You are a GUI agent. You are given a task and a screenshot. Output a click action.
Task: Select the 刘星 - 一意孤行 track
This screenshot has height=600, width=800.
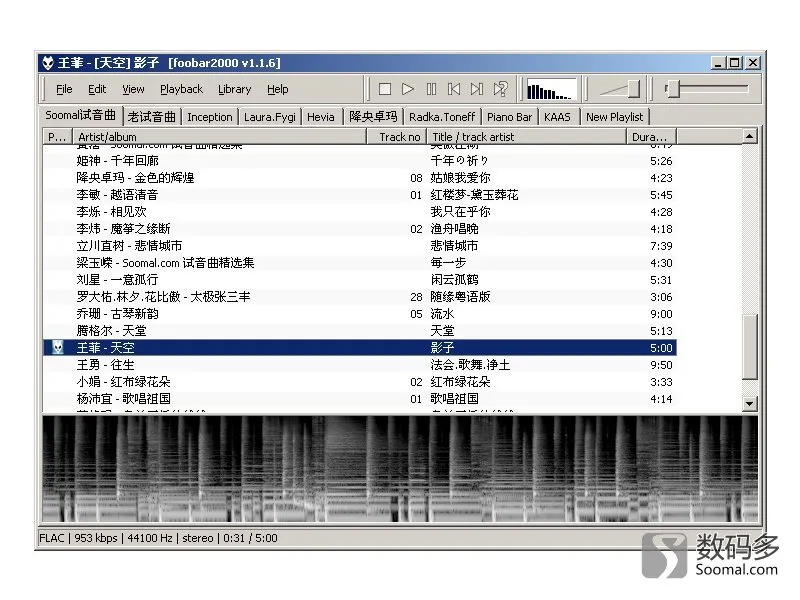click(x=360, y=280)
